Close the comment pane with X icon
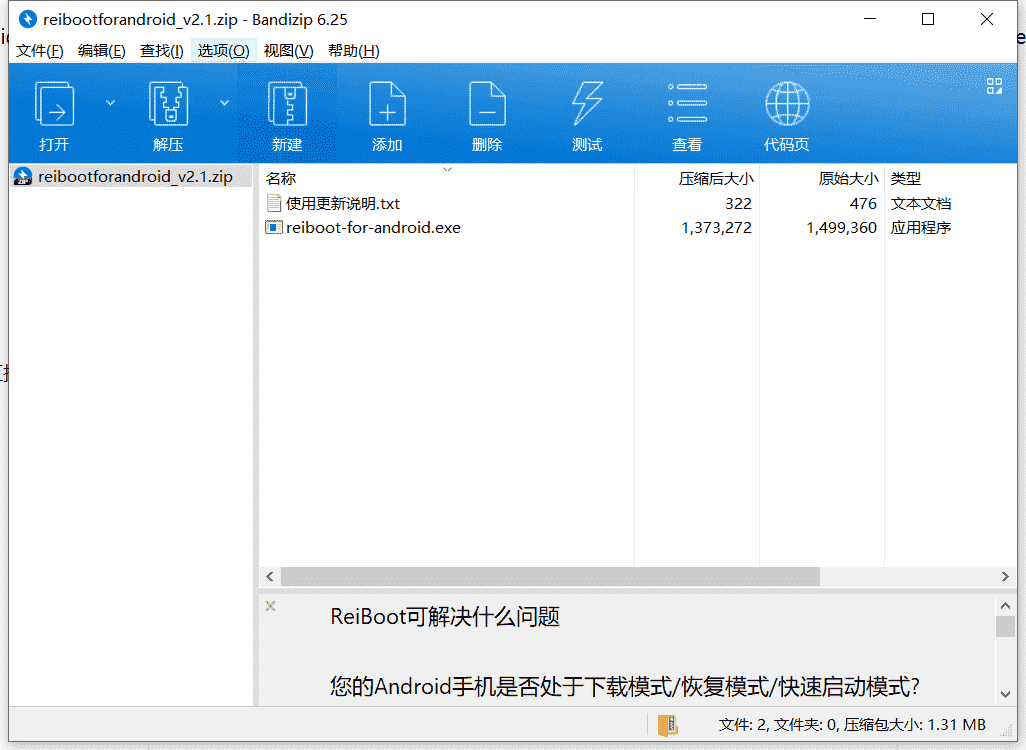 [270, 606]
